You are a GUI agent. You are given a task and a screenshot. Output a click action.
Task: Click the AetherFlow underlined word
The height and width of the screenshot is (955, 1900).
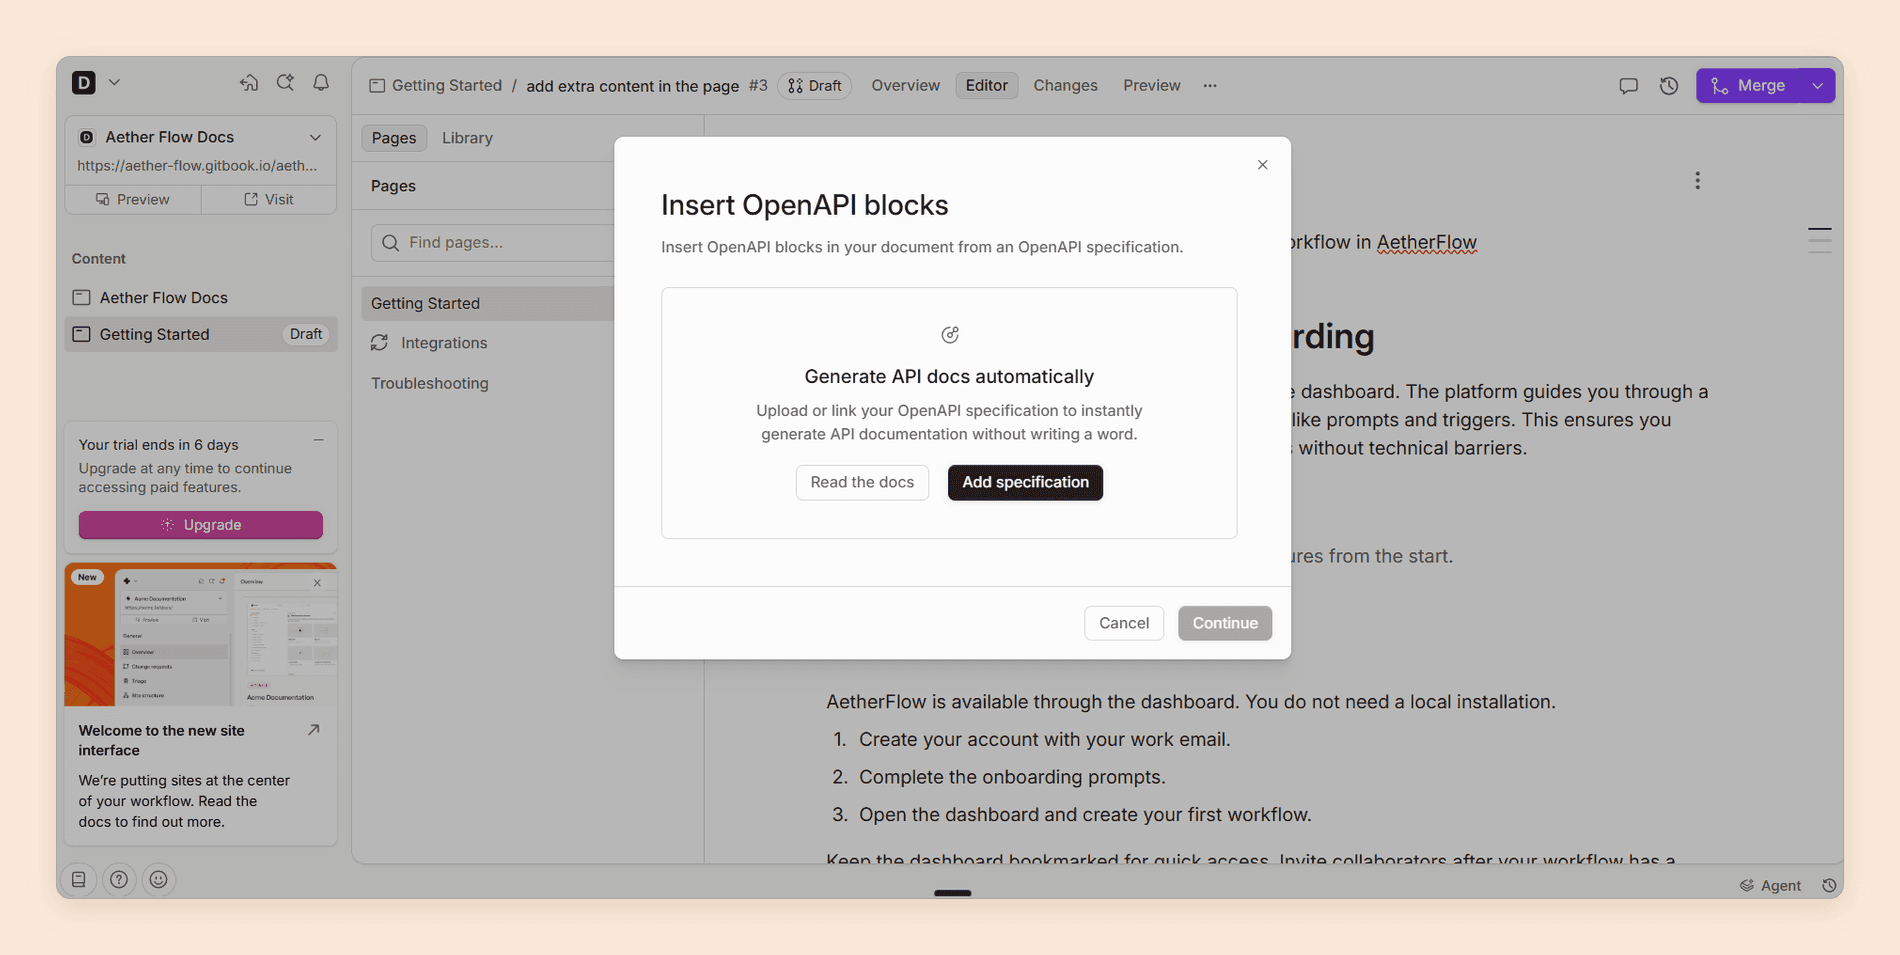click(1426, 242)
